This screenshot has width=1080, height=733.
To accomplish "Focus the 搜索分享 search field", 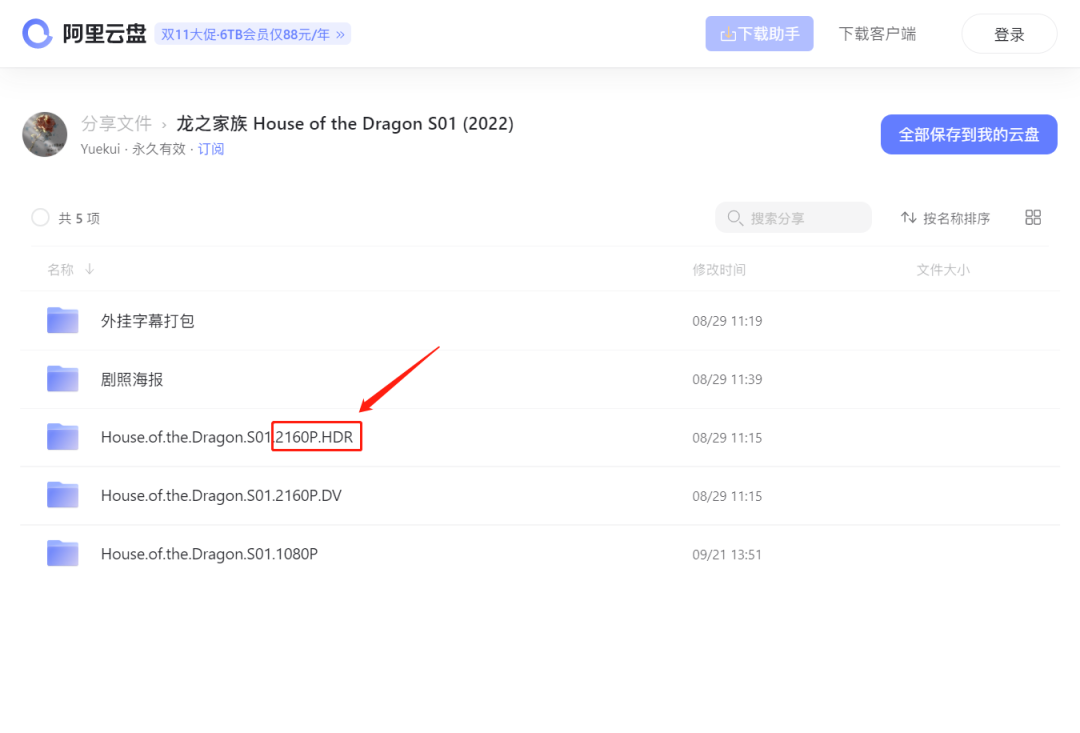I will [x=793, y=218].
